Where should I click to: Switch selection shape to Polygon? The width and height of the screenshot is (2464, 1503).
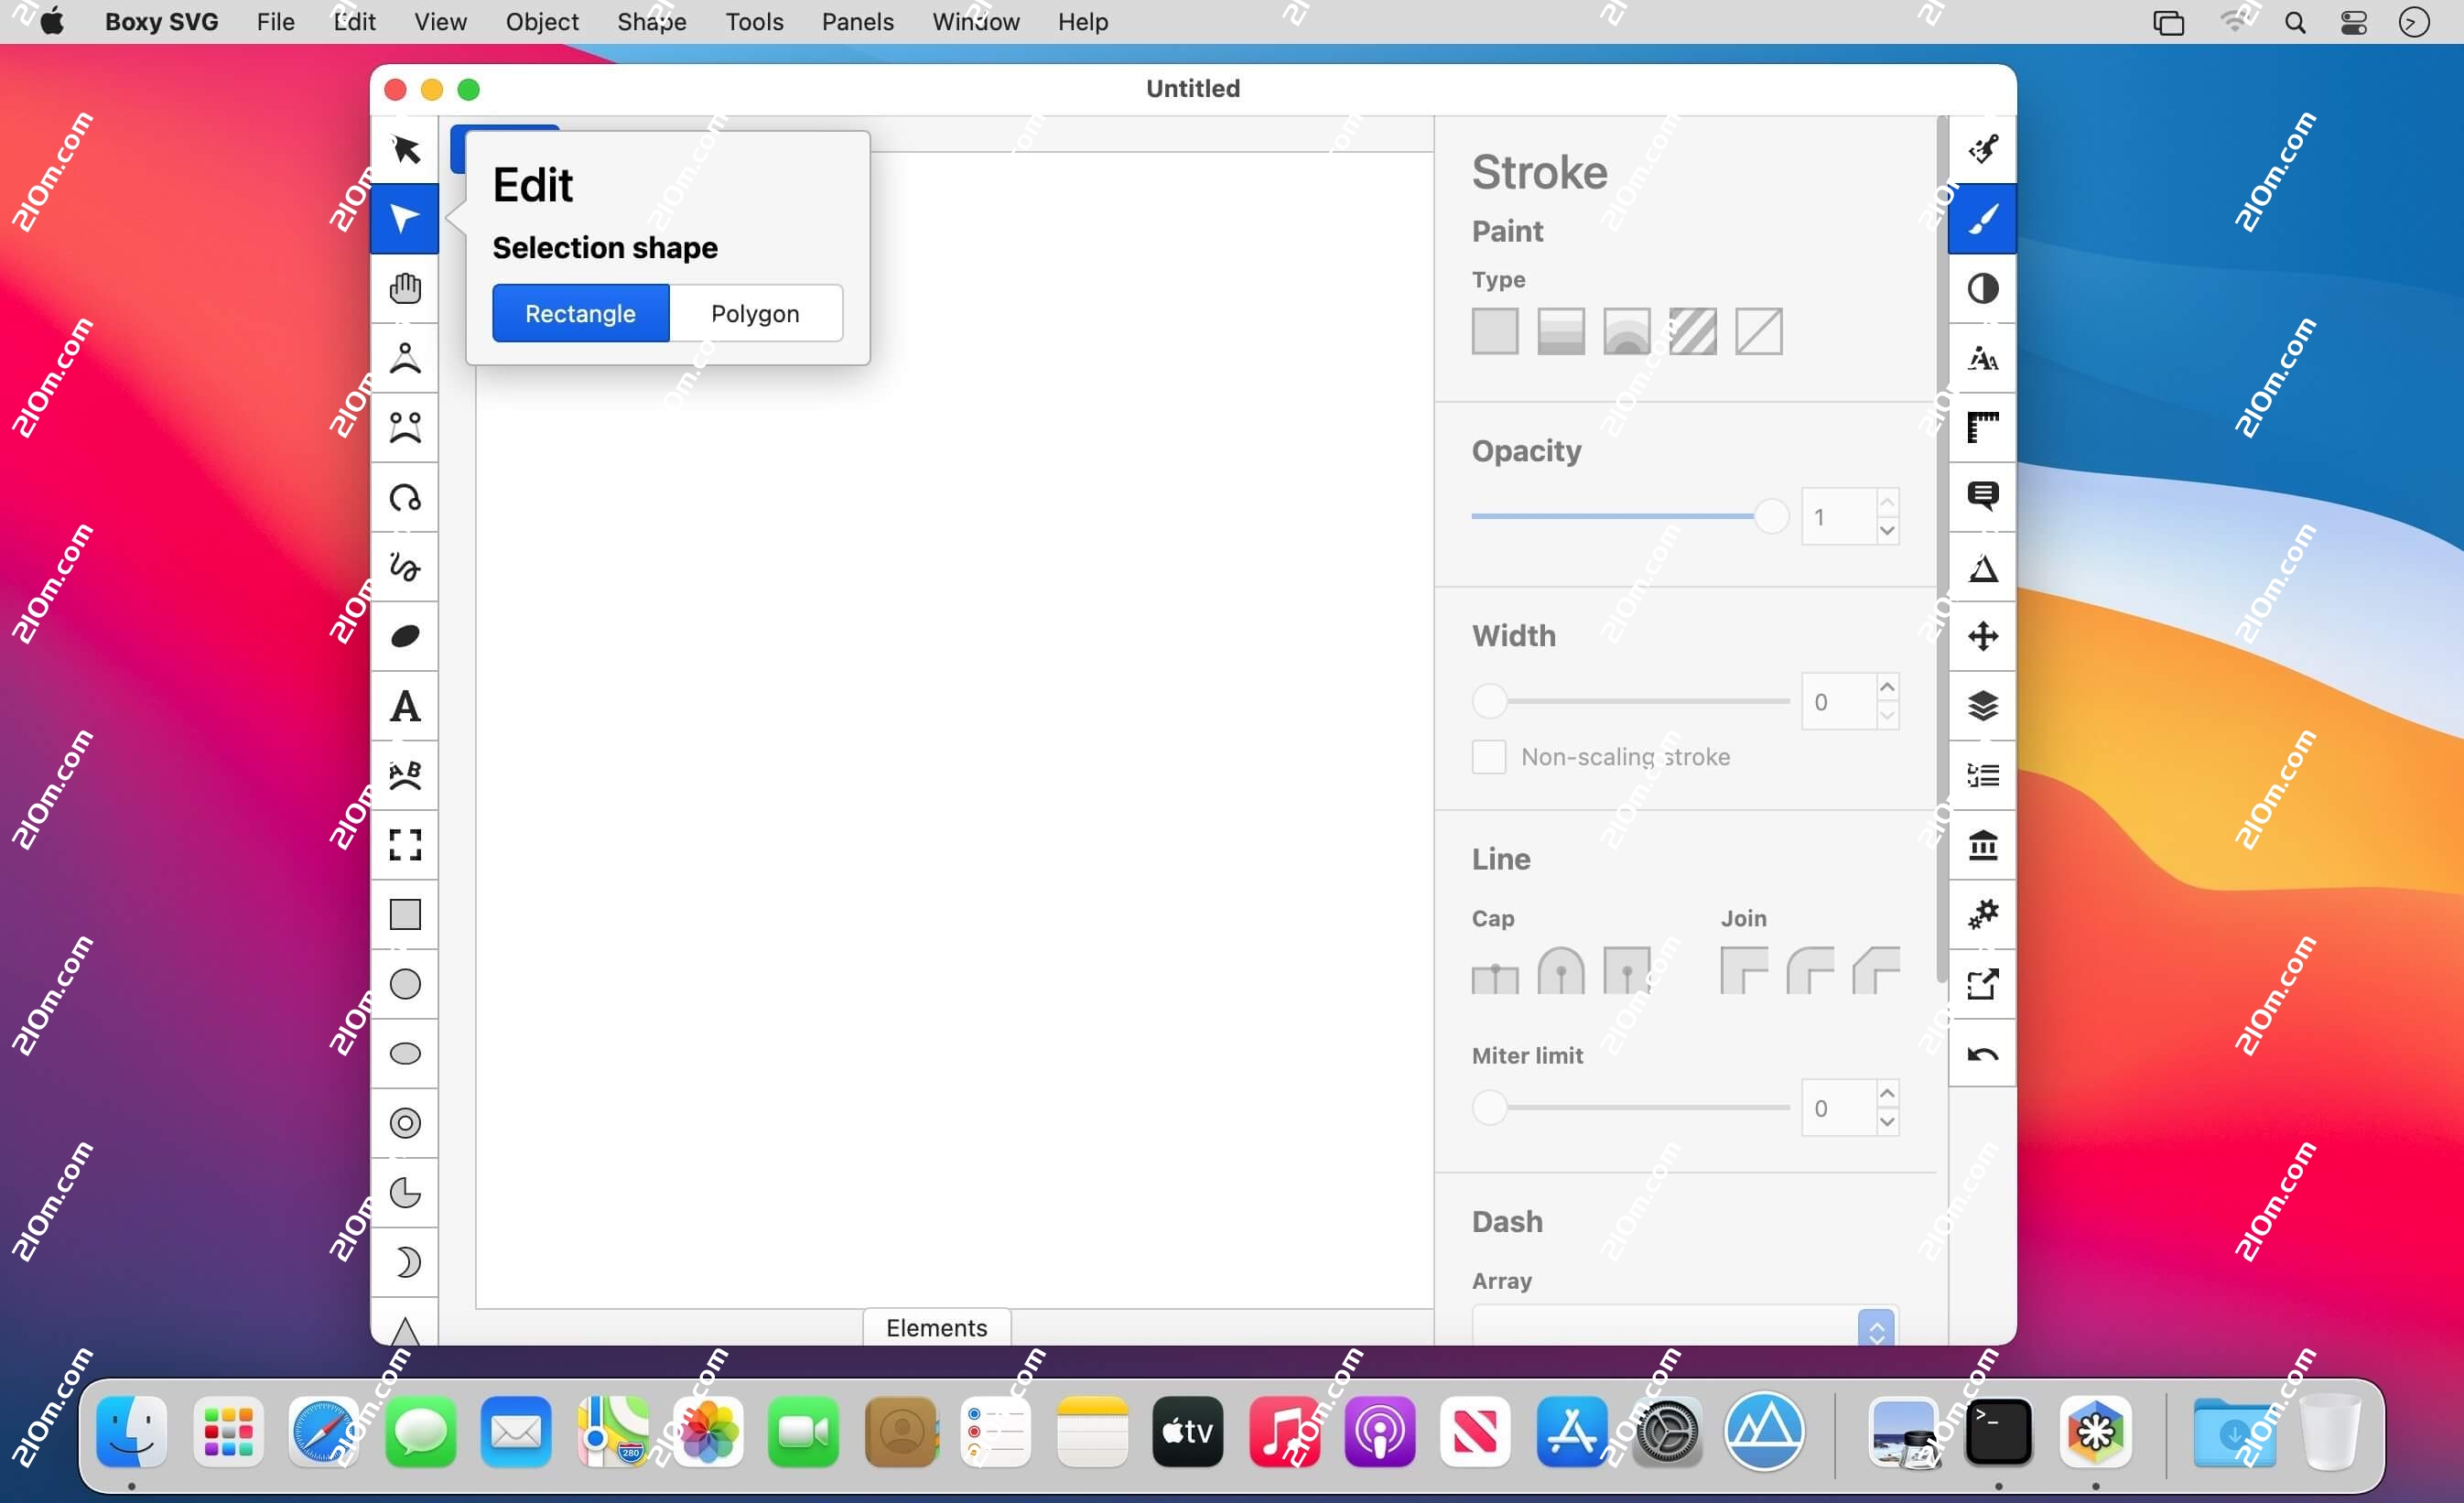pyautogui.click(x=755, y=313)
